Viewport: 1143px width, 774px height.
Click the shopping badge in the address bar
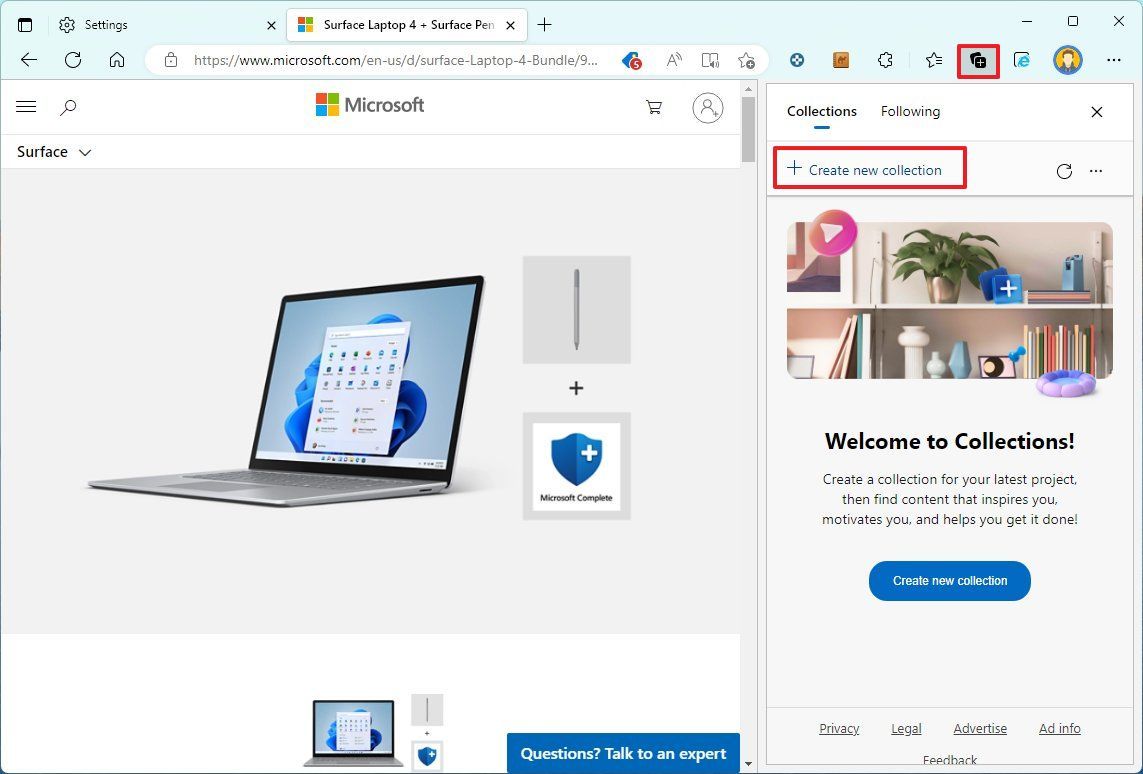pyautogui.click(x=632, y=60)
